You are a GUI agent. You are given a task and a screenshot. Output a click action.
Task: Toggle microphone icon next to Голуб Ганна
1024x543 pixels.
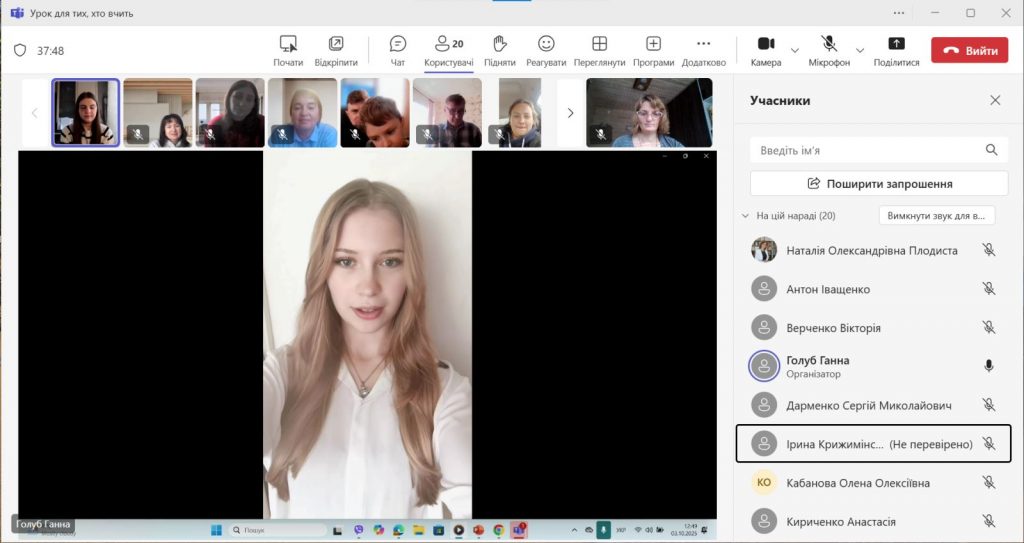989,366
